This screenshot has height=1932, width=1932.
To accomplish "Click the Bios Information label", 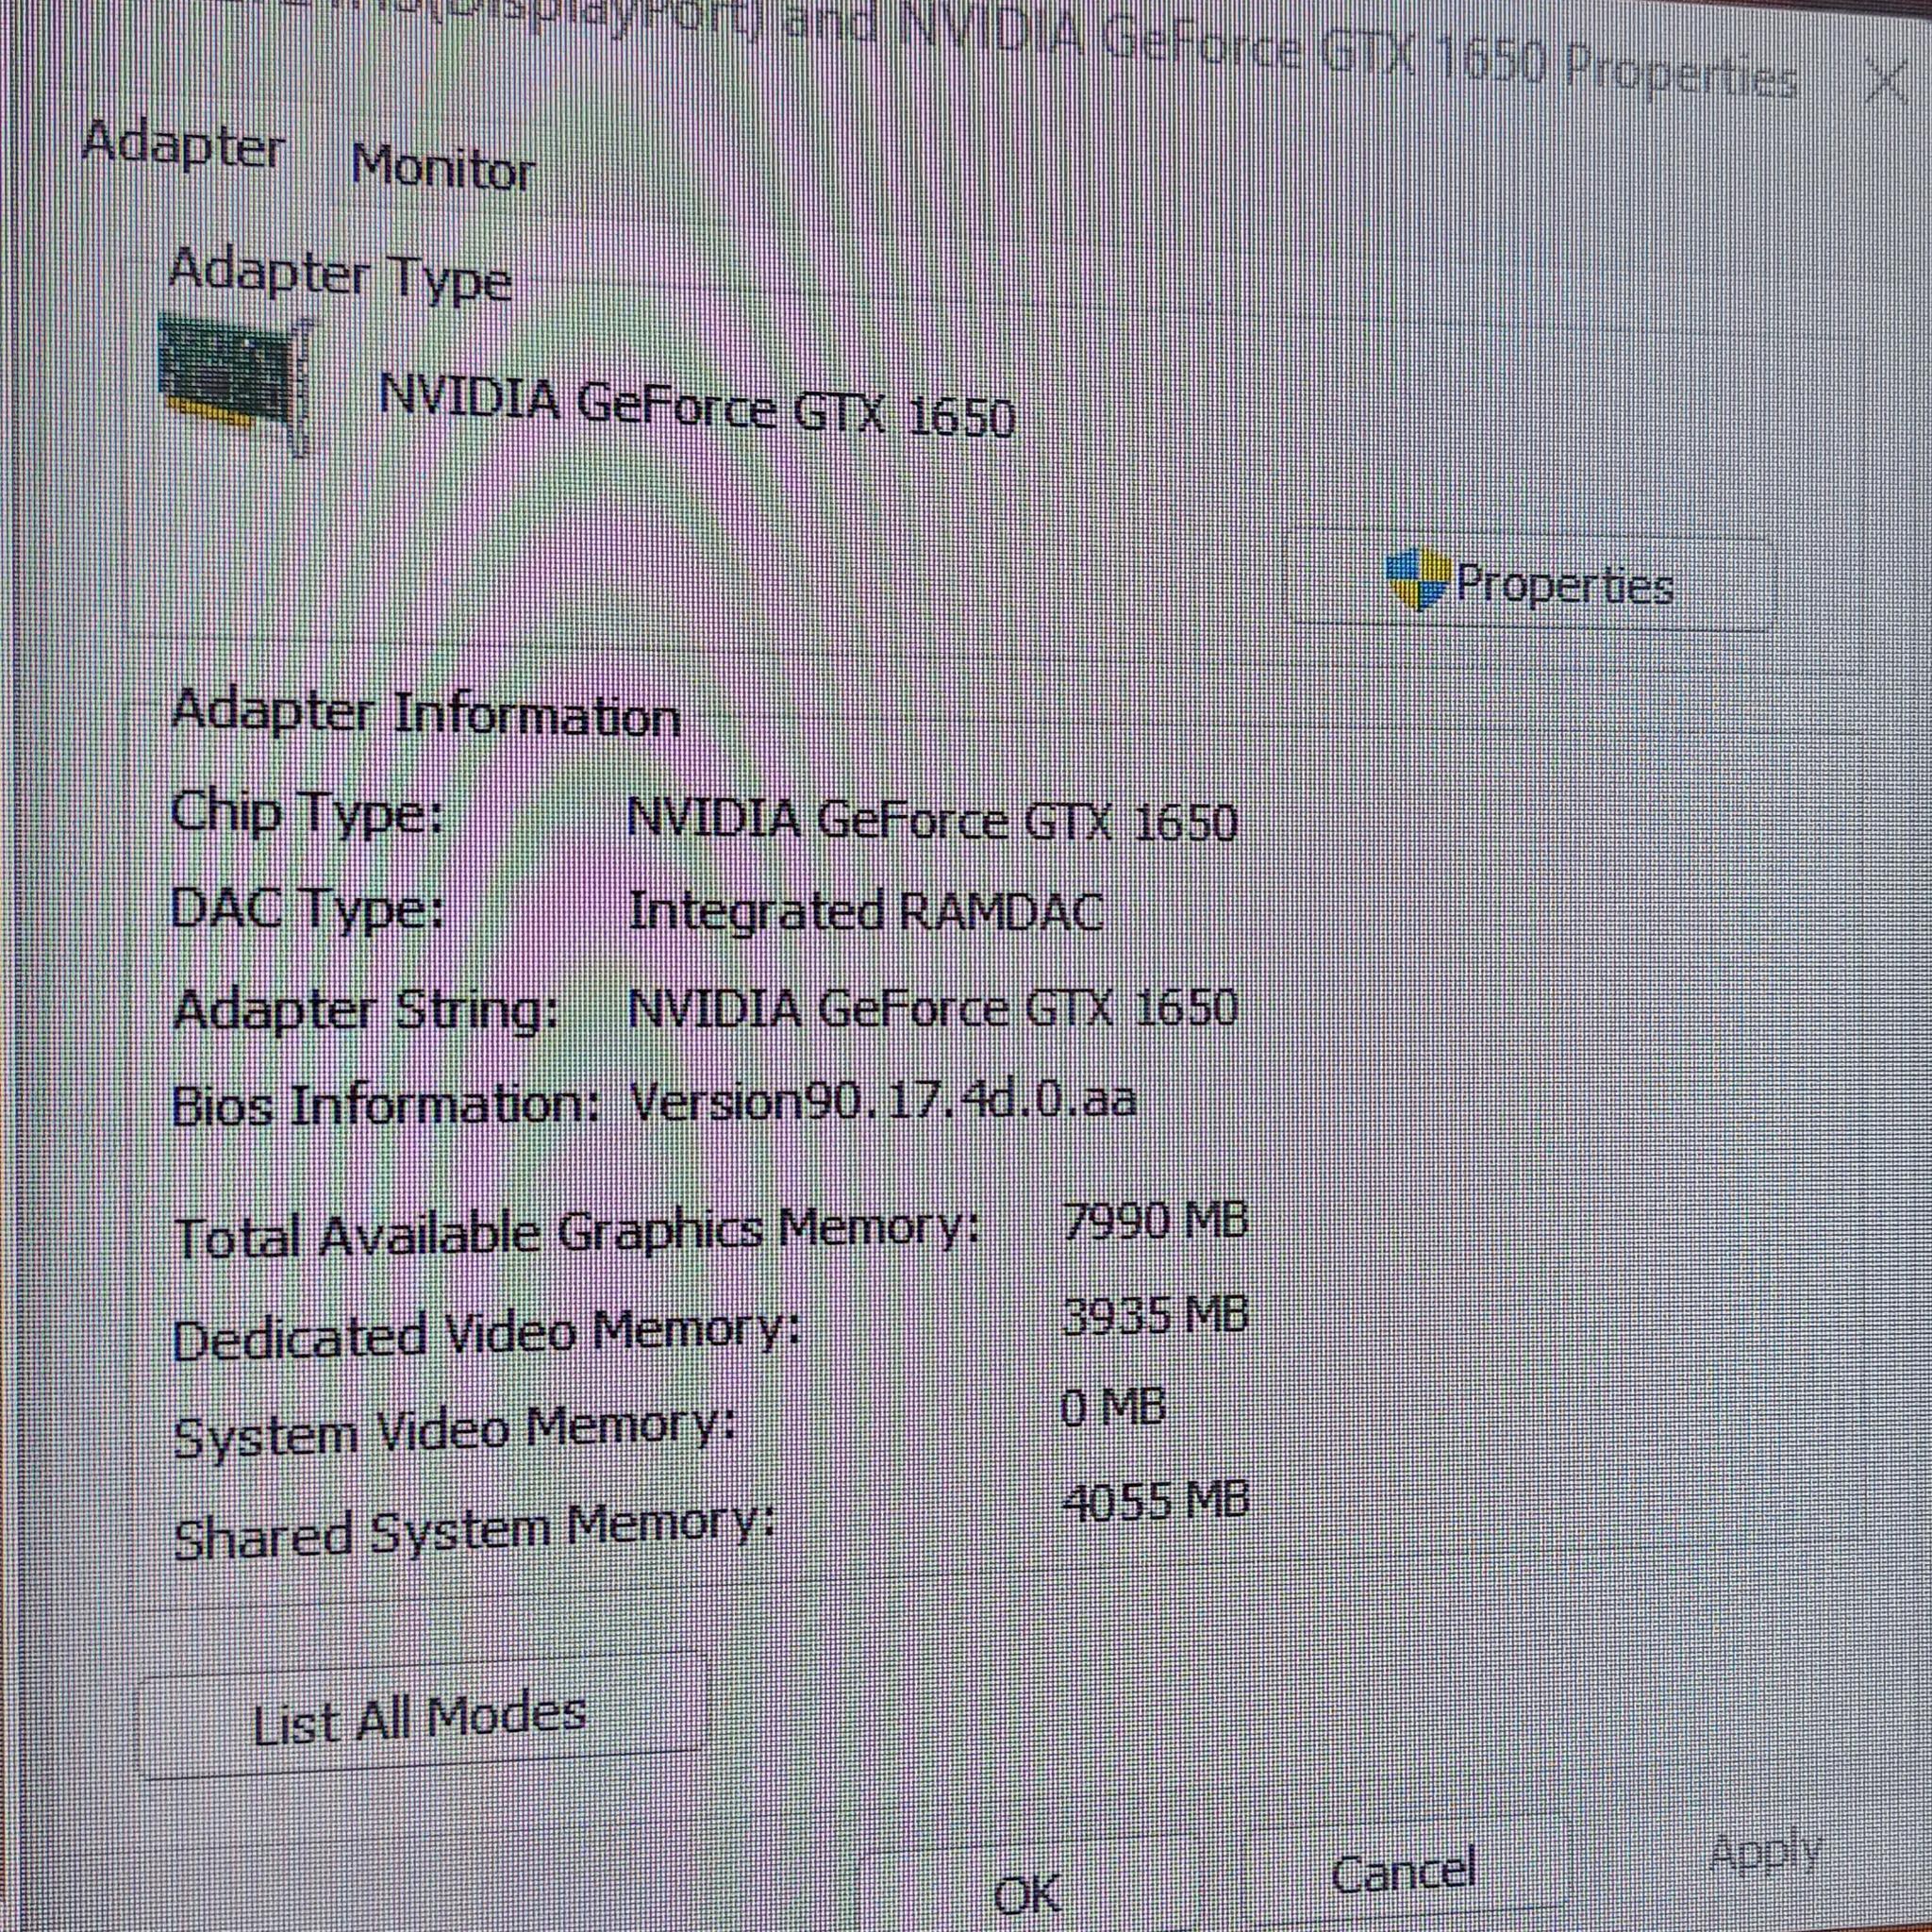I will [385, 1106].
